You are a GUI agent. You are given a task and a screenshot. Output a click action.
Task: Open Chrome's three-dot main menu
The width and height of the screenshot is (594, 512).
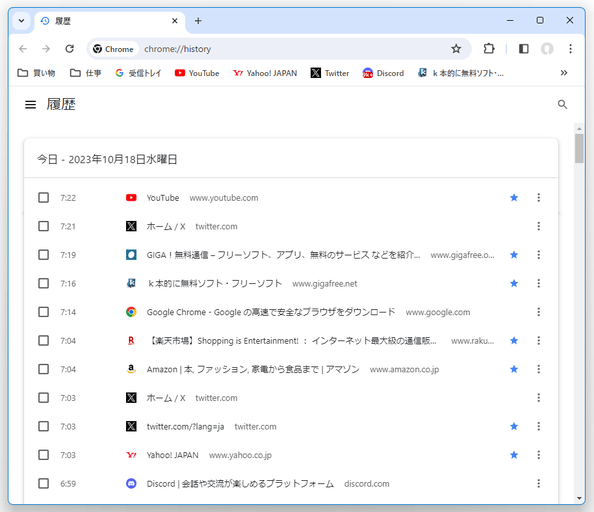pos(570,49)
